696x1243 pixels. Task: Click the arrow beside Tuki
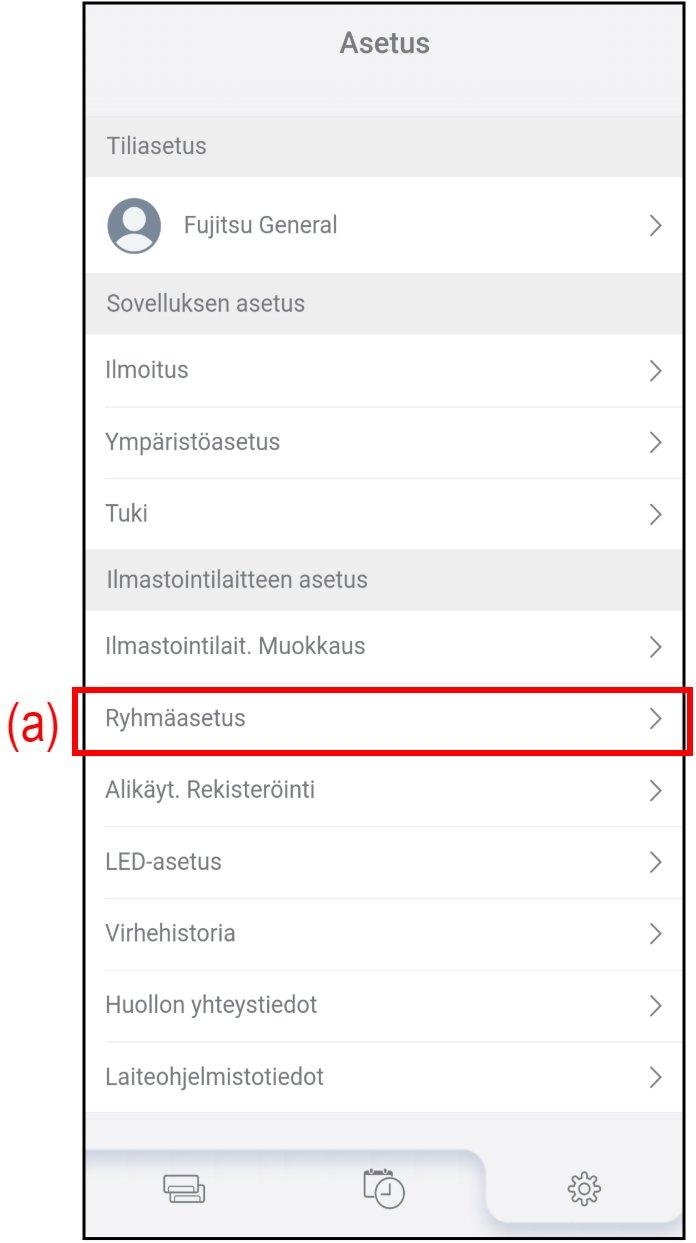point(656,515)
